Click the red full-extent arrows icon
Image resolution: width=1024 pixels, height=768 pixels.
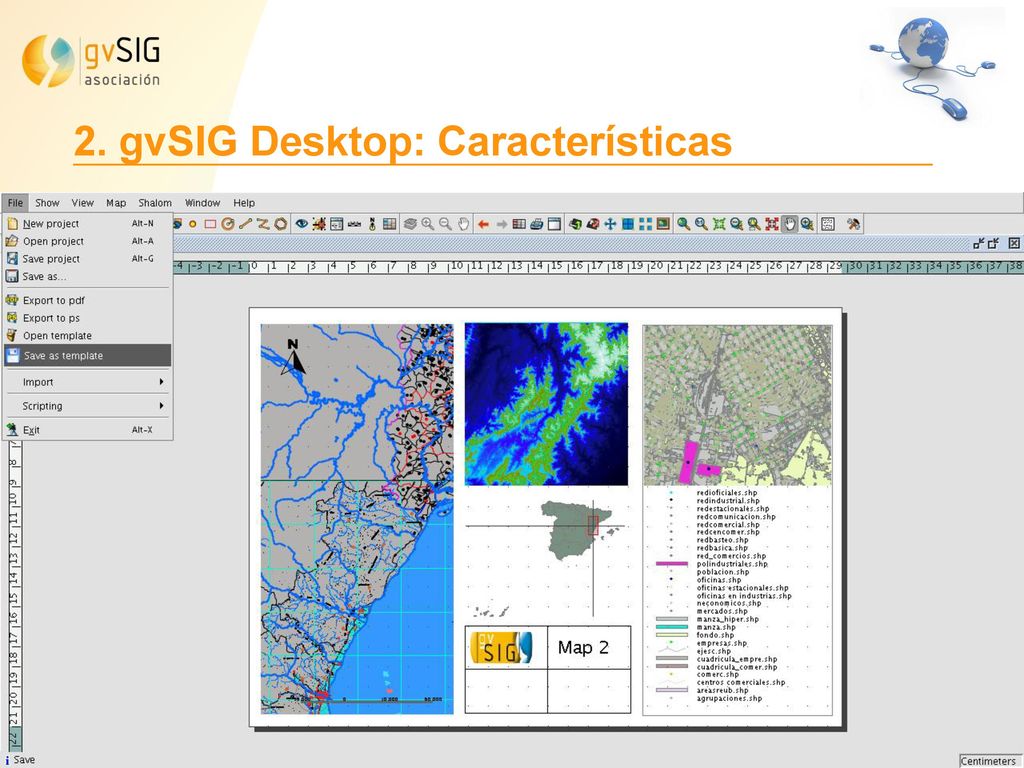(x=772, y=224)
